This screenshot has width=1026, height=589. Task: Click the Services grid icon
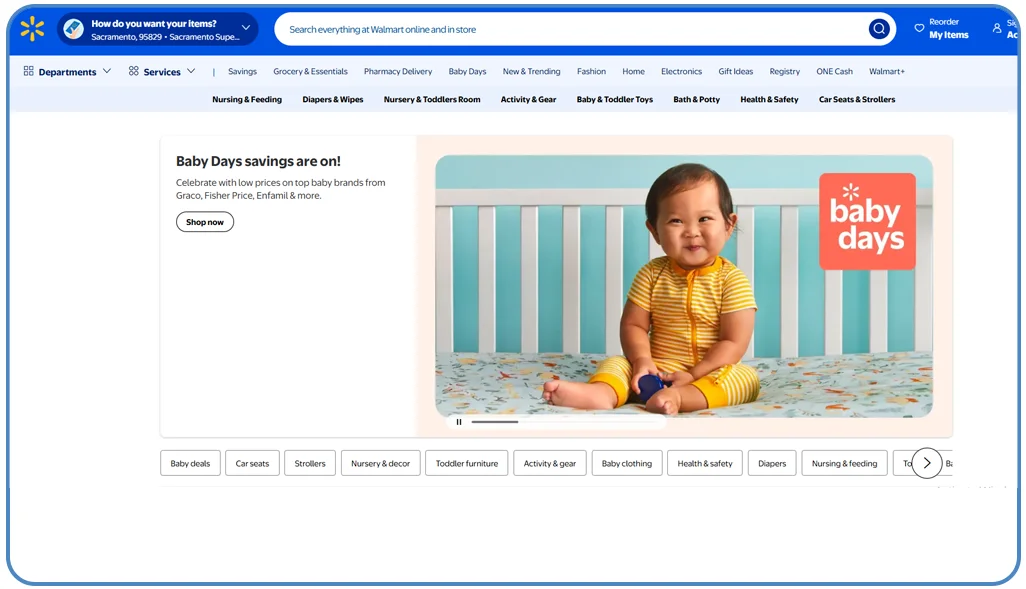pyautogui.click(x=133, y=71)
